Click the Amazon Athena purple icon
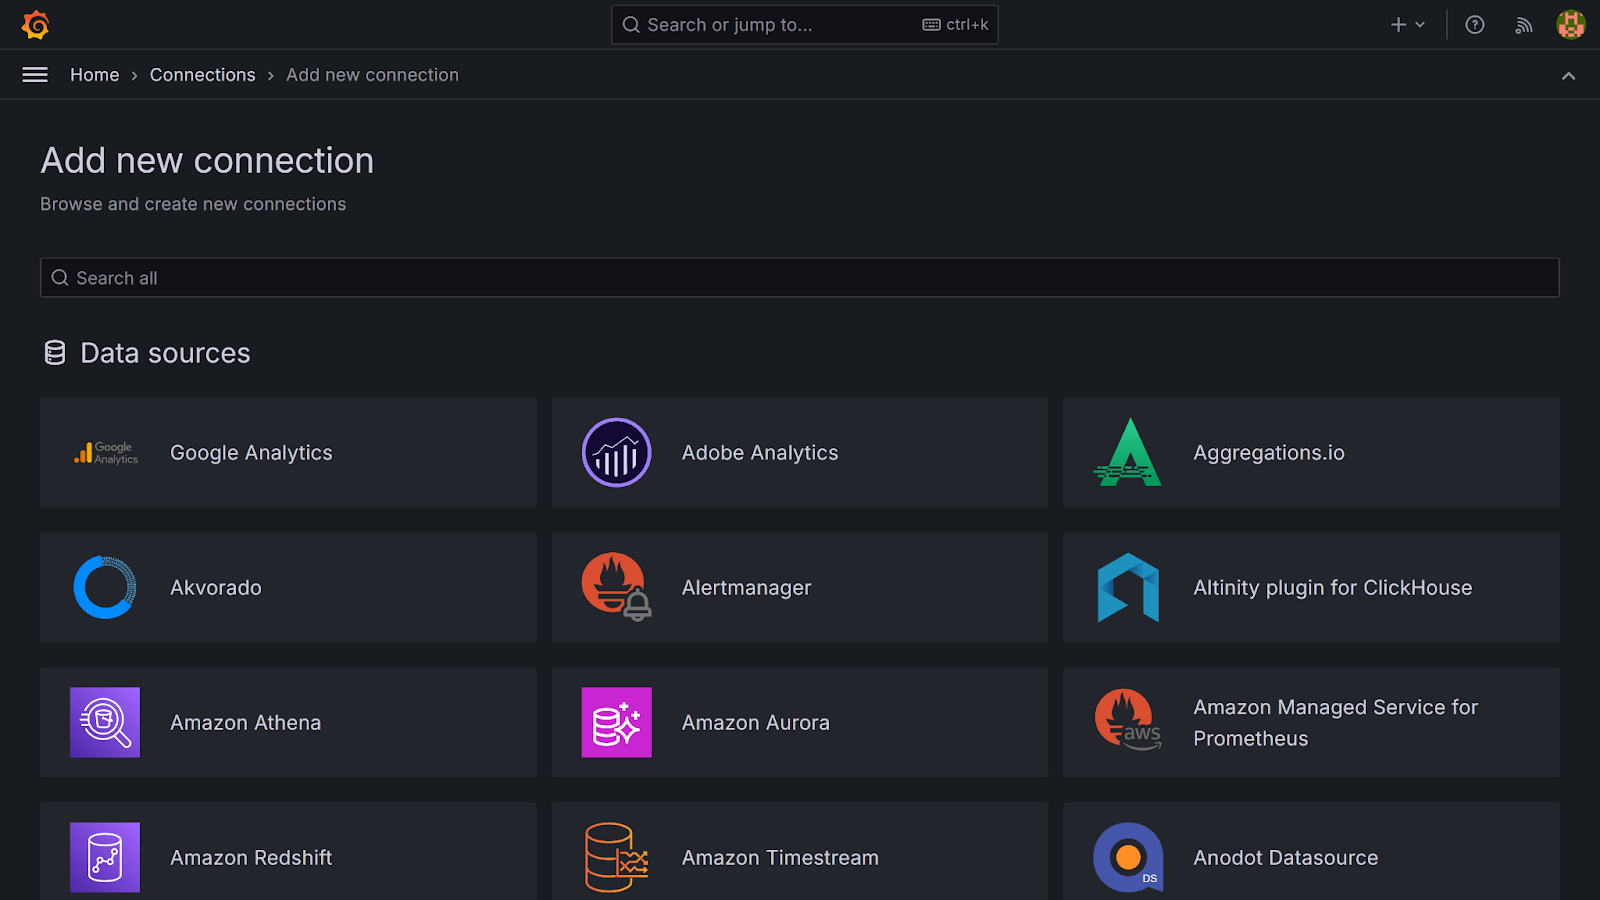Screen dimensions: 1600x900 tap(105, 722)
